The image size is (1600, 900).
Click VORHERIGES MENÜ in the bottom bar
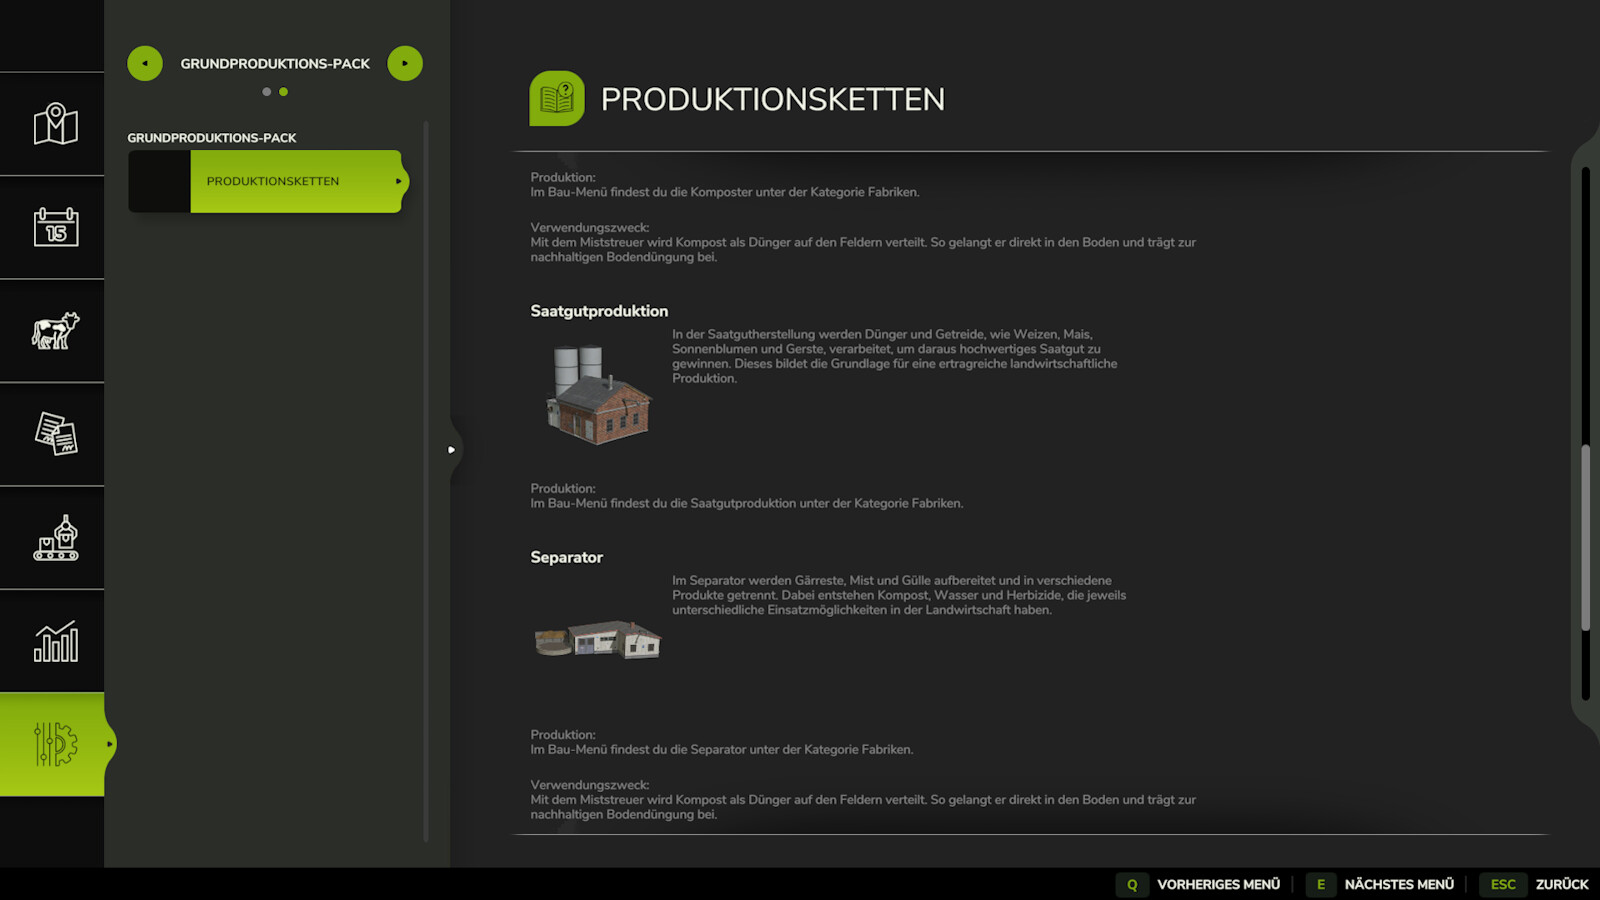point(1218,884)
